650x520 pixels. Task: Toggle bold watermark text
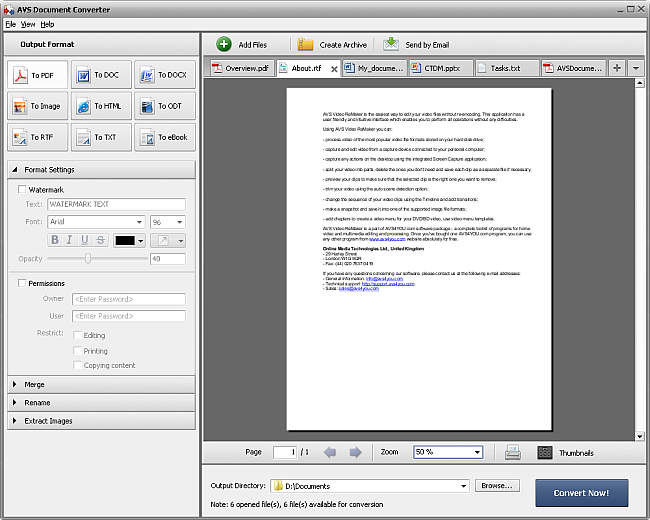click(55, 240)
